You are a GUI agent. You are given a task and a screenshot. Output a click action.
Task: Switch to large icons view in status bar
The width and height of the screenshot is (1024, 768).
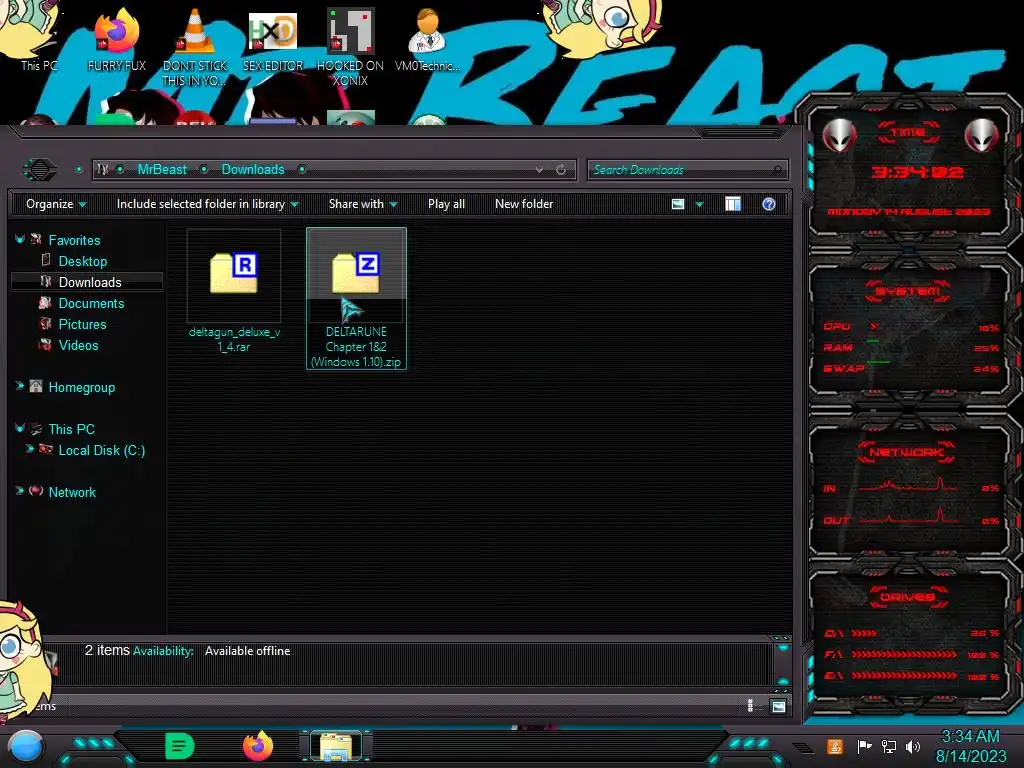point(778,706)
